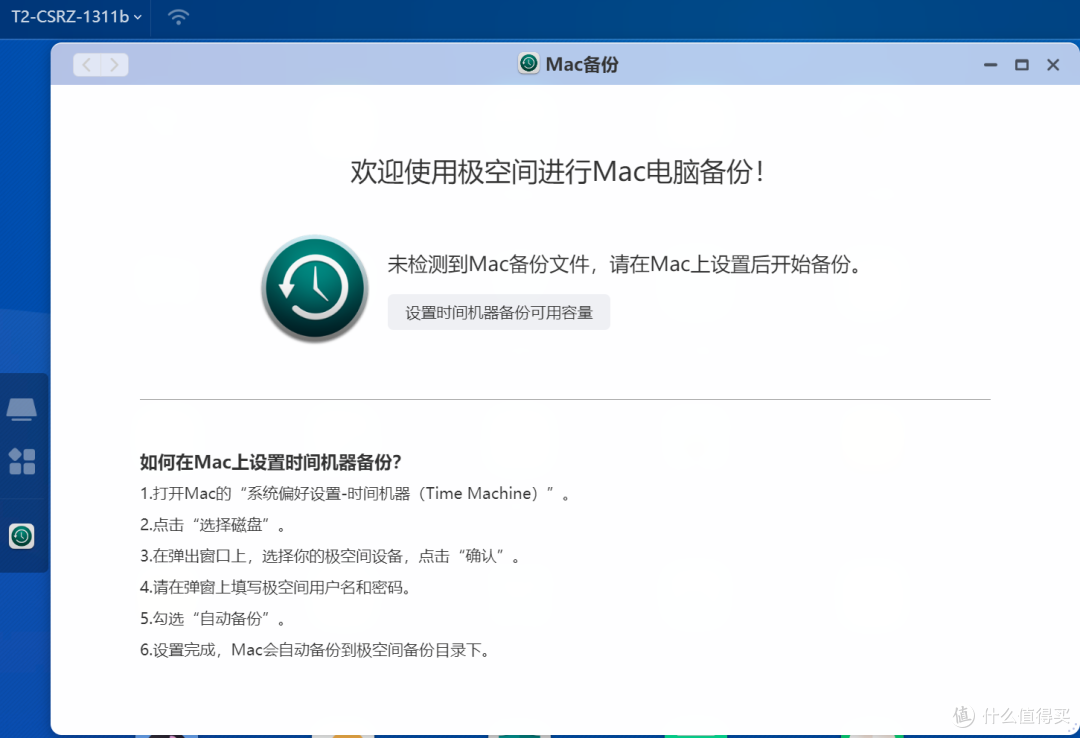Click the back navigation arrow

pyautogui.click(x=87, y=65)
